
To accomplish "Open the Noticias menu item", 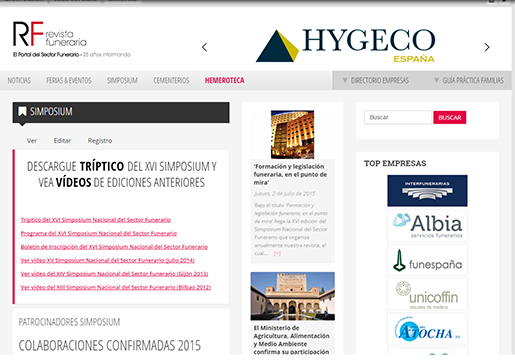I will coord(19,80).
